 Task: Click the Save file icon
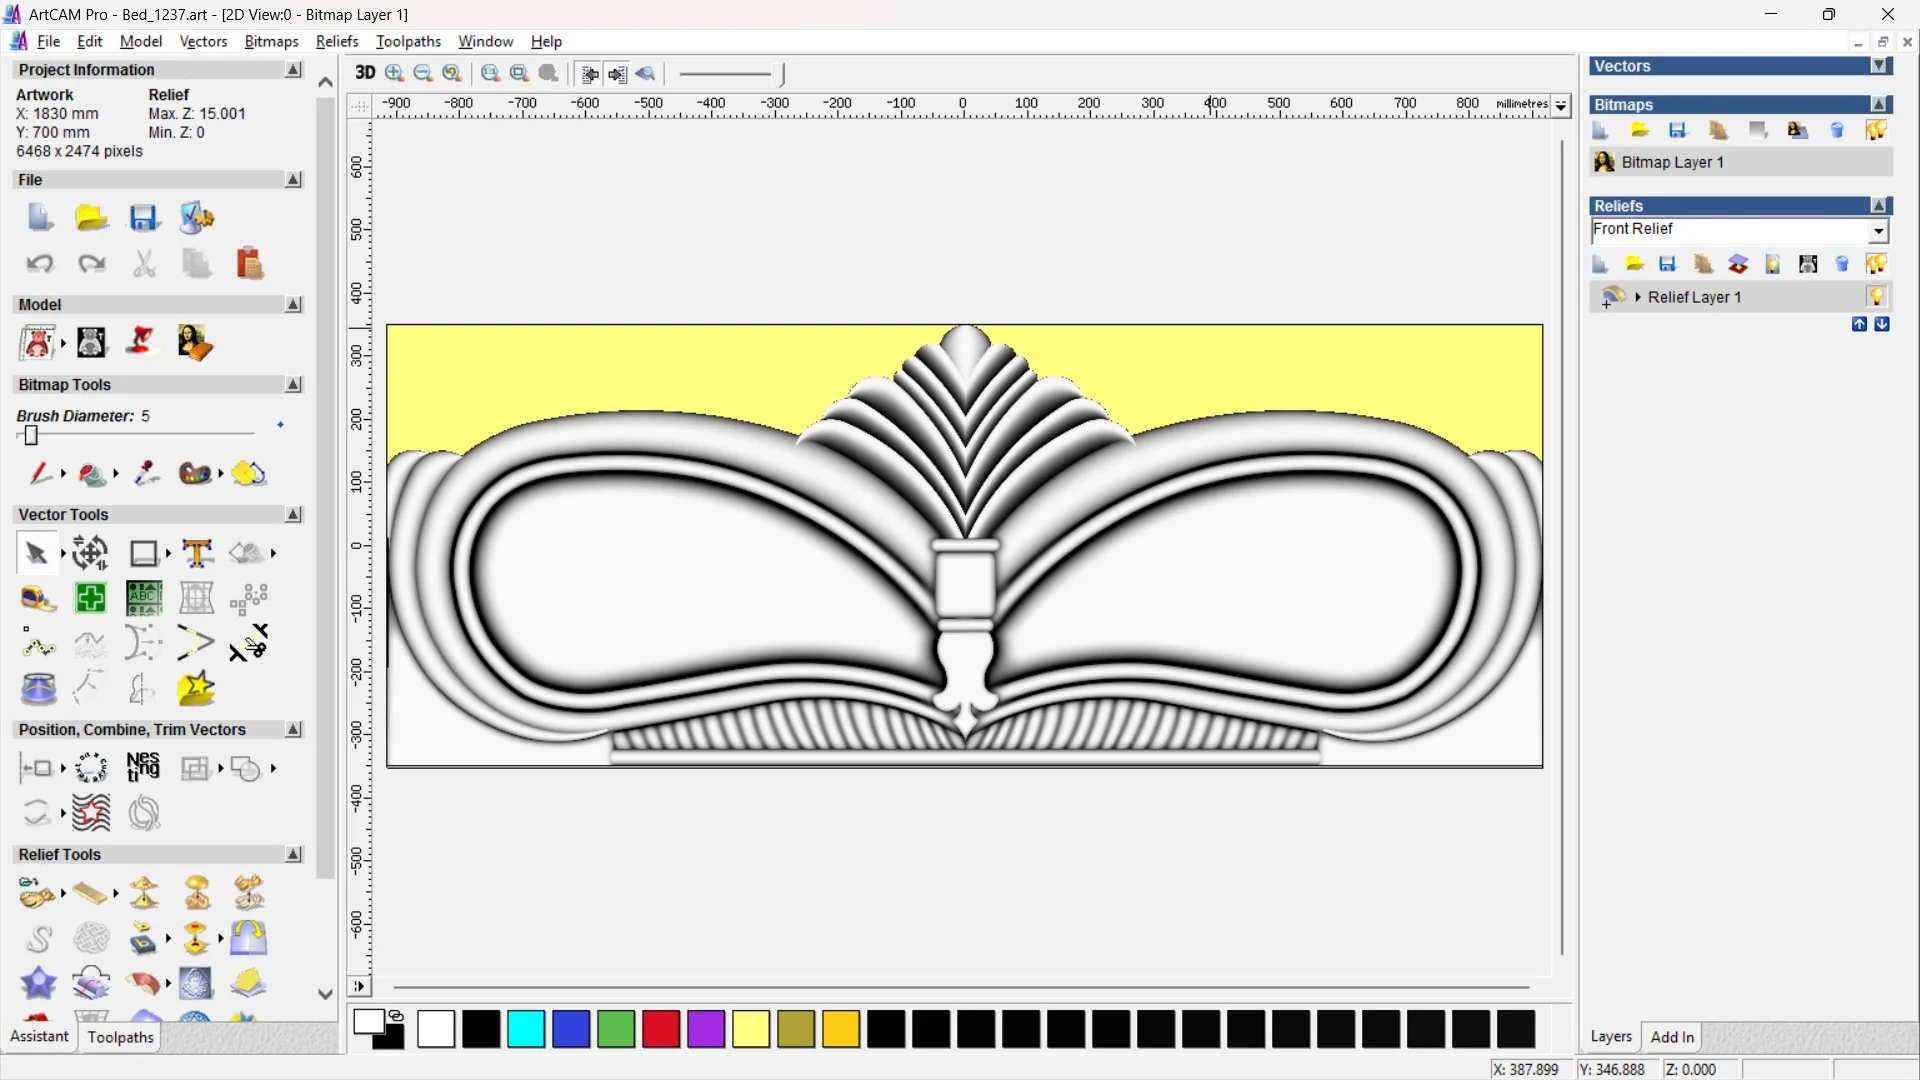[144, 218]
